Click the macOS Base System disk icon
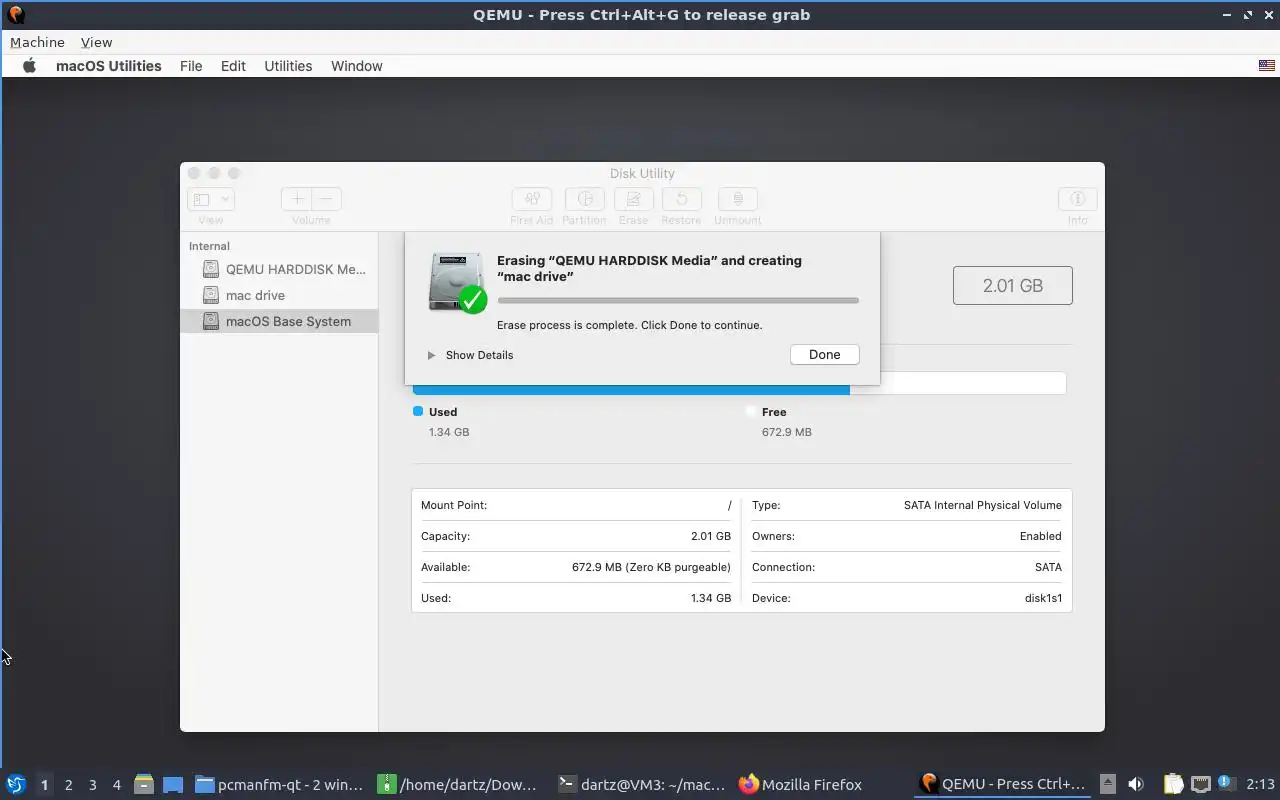This screenshot has height=800, width=1280. (x=210, y=321)
